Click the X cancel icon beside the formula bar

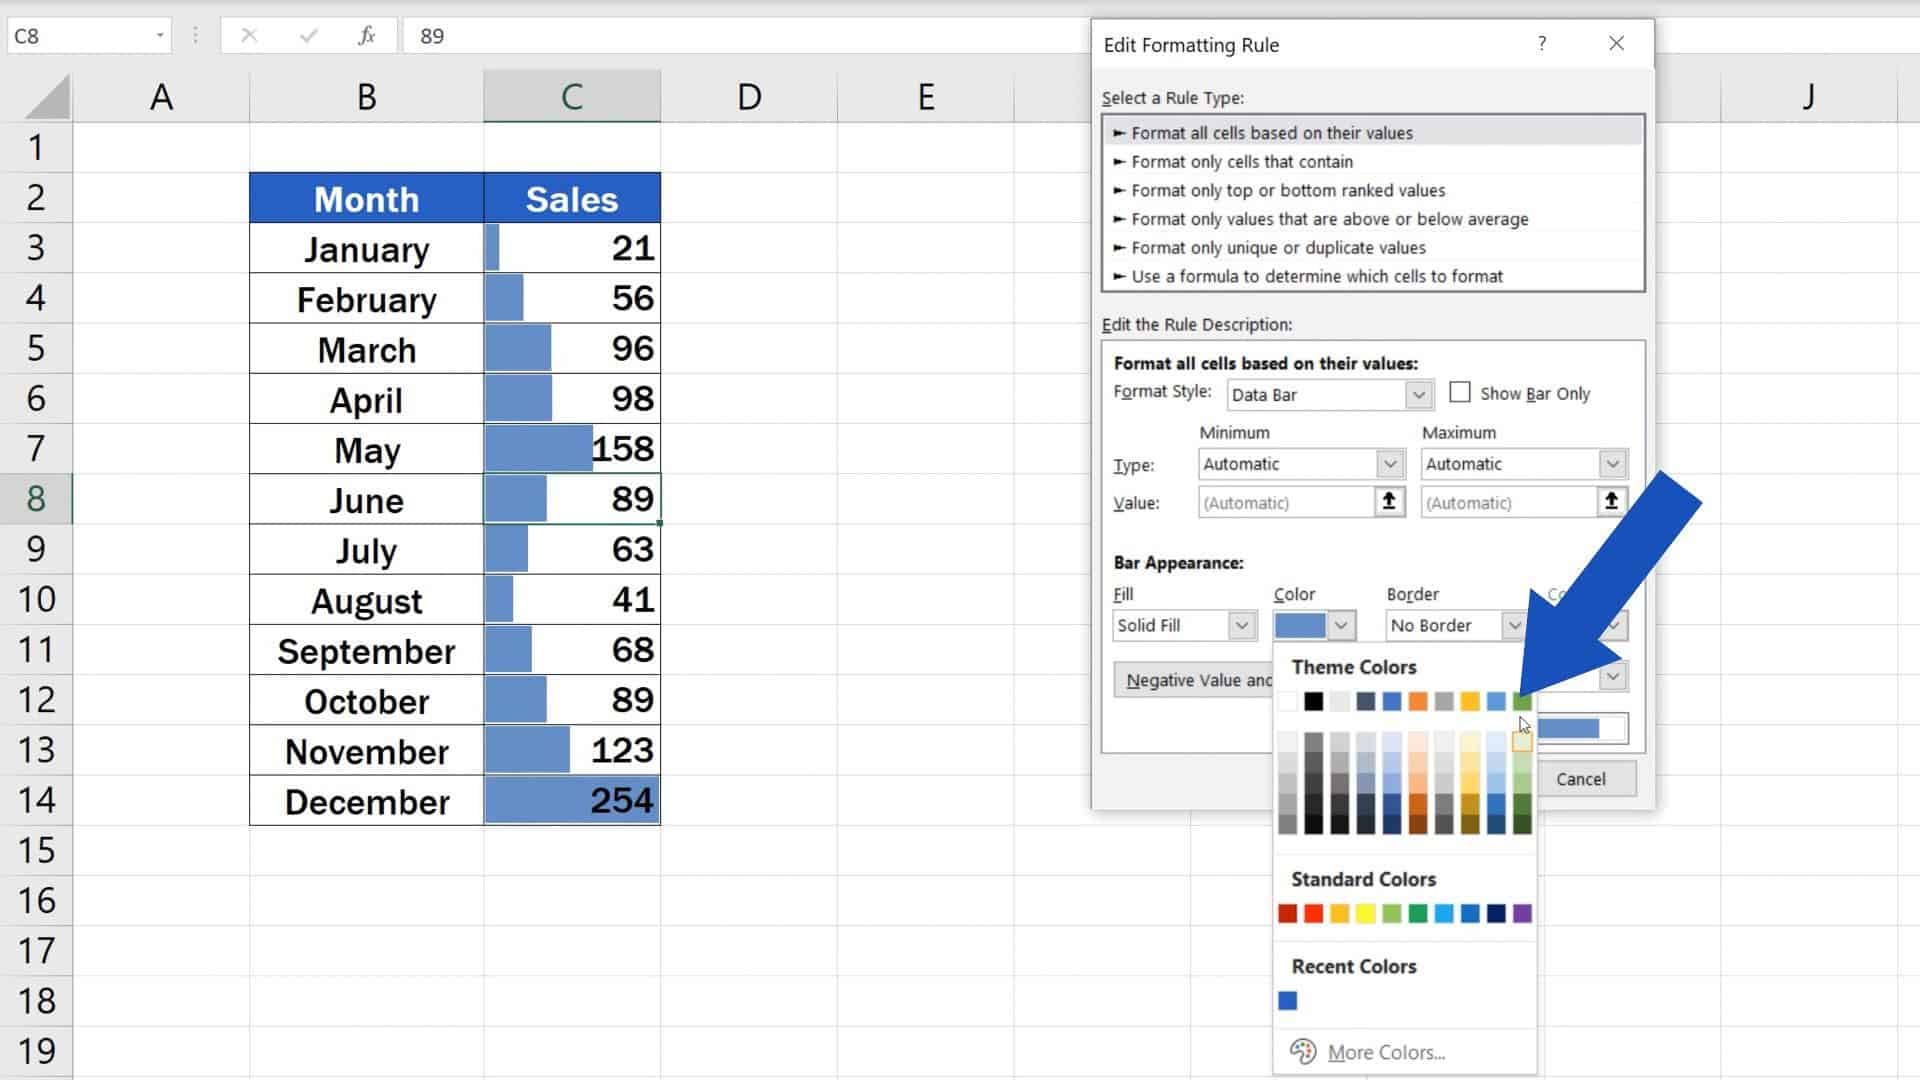coord(250,35)
